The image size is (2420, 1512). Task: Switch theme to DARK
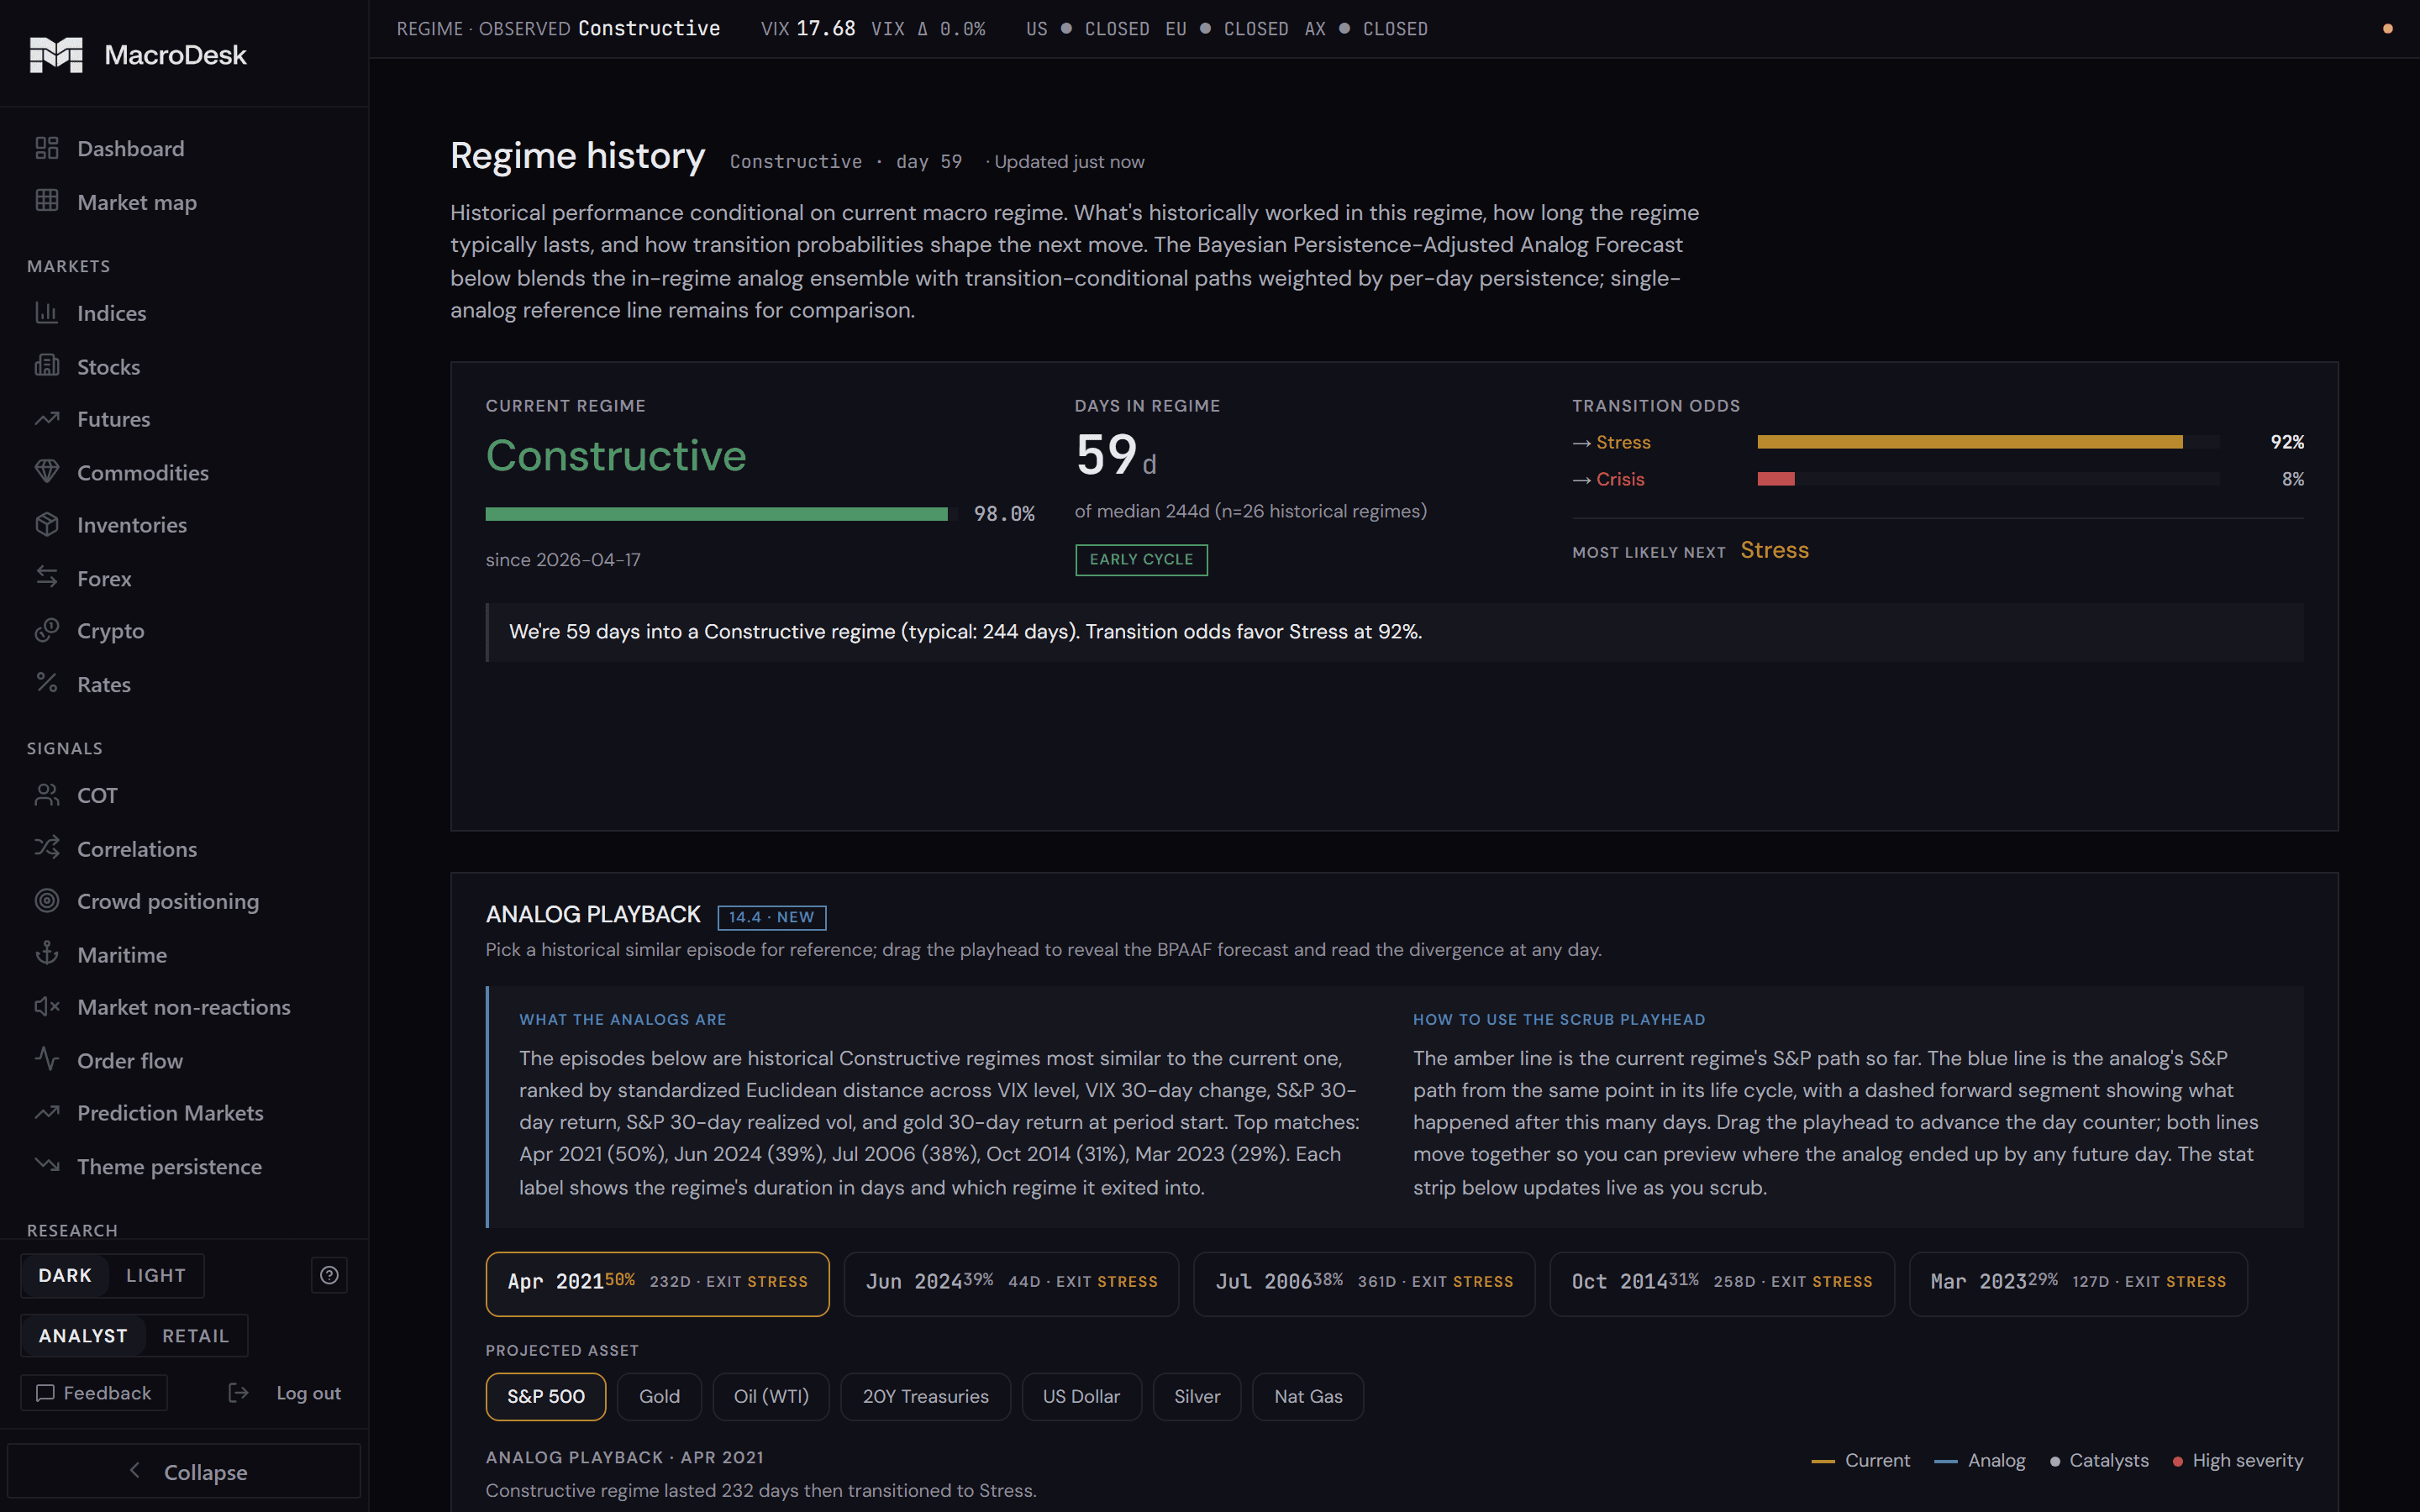[x=65, y=1275]
